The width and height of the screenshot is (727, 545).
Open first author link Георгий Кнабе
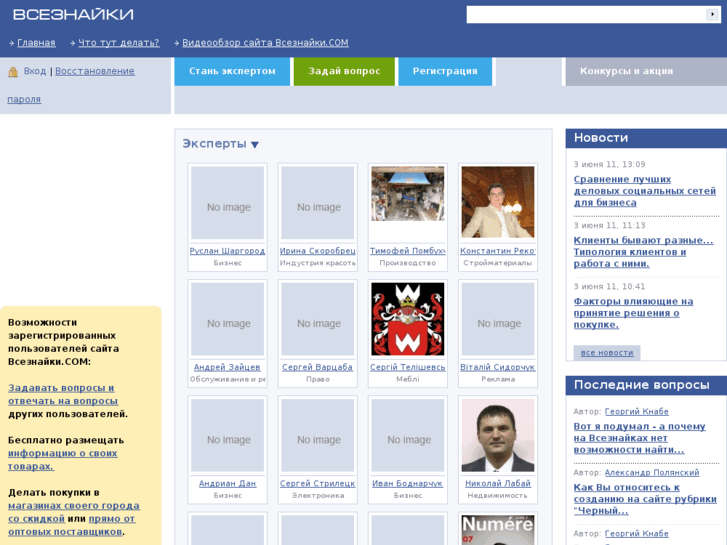(637, 411)
